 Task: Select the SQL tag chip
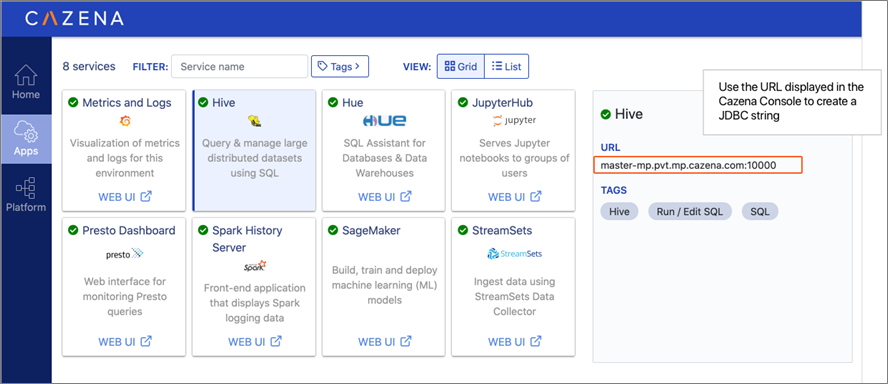759,211
